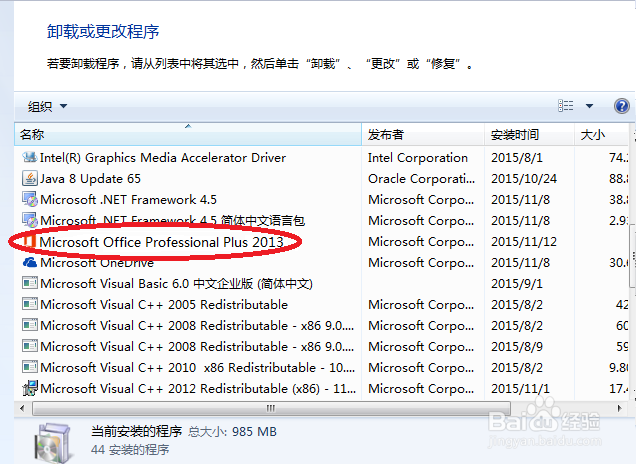Click the horizontal scrollbar left arrow
Image resolution: width=636 pixels, height=464 pixels.
[x=22, y=408]
